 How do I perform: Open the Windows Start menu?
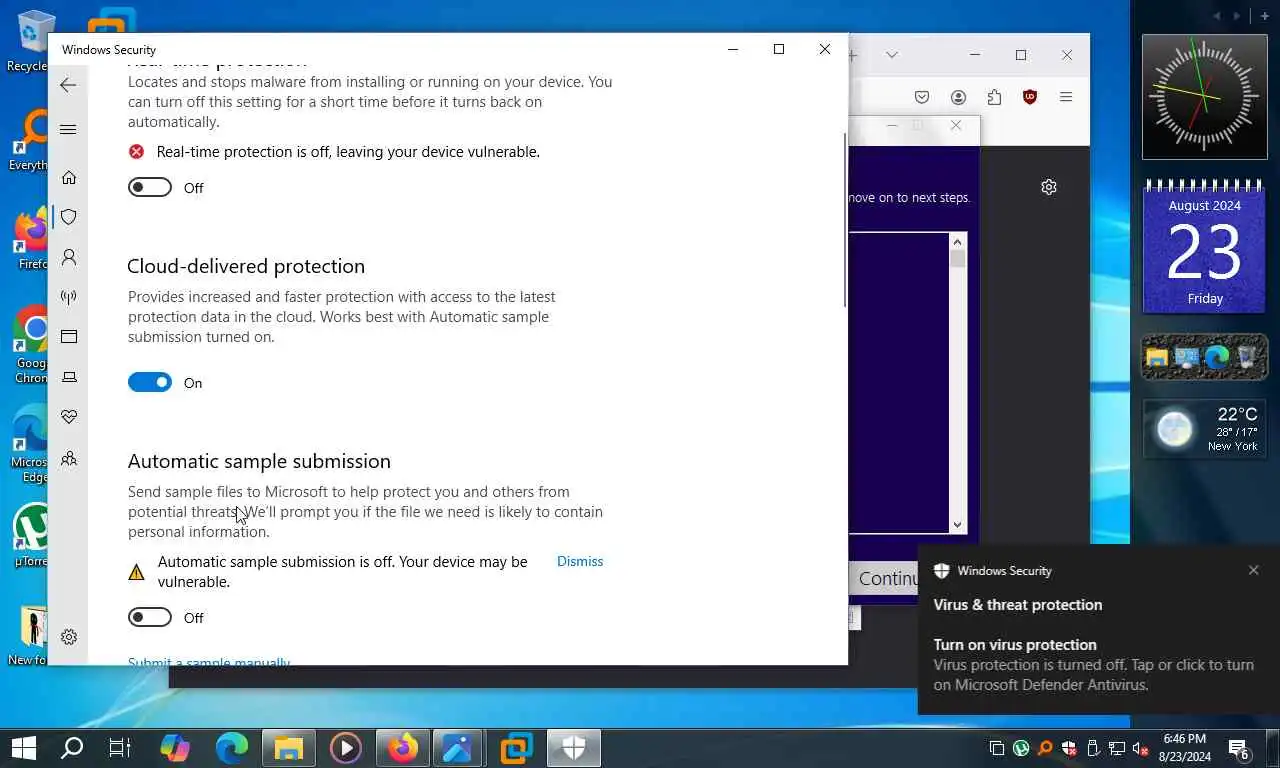coord(24,748)
